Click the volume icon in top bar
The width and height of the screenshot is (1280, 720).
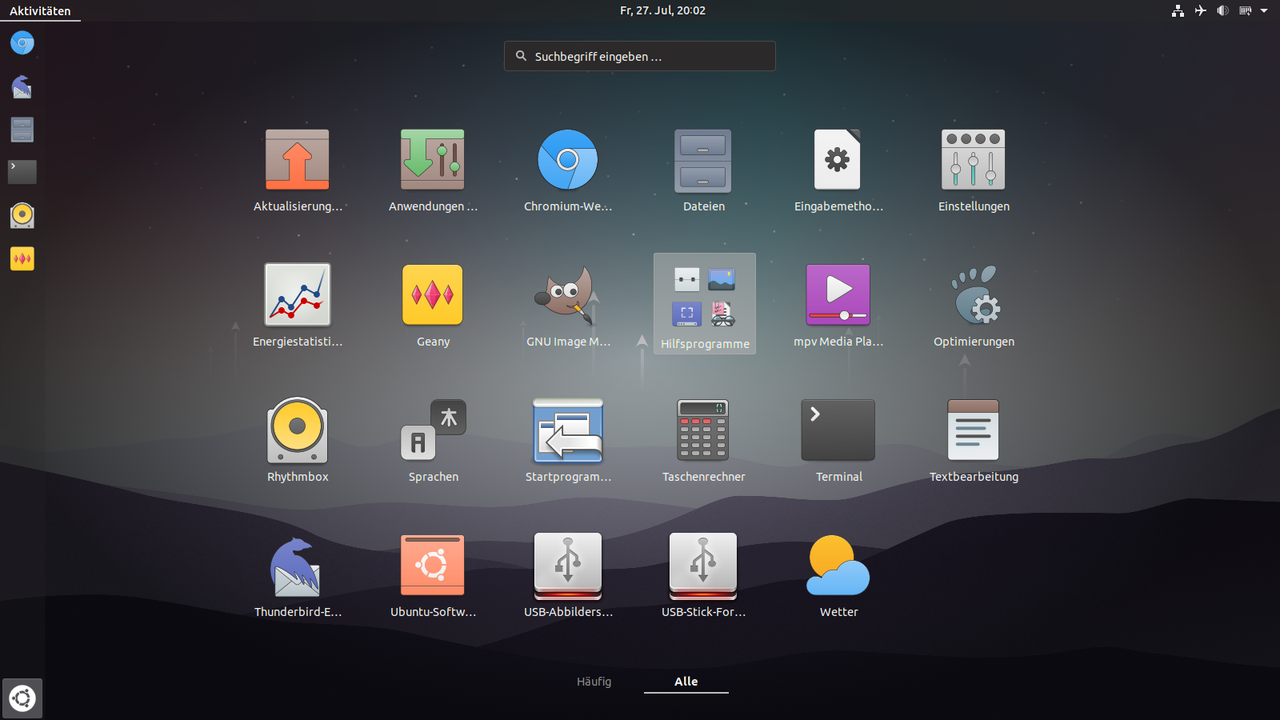[x=1222, y=11]
